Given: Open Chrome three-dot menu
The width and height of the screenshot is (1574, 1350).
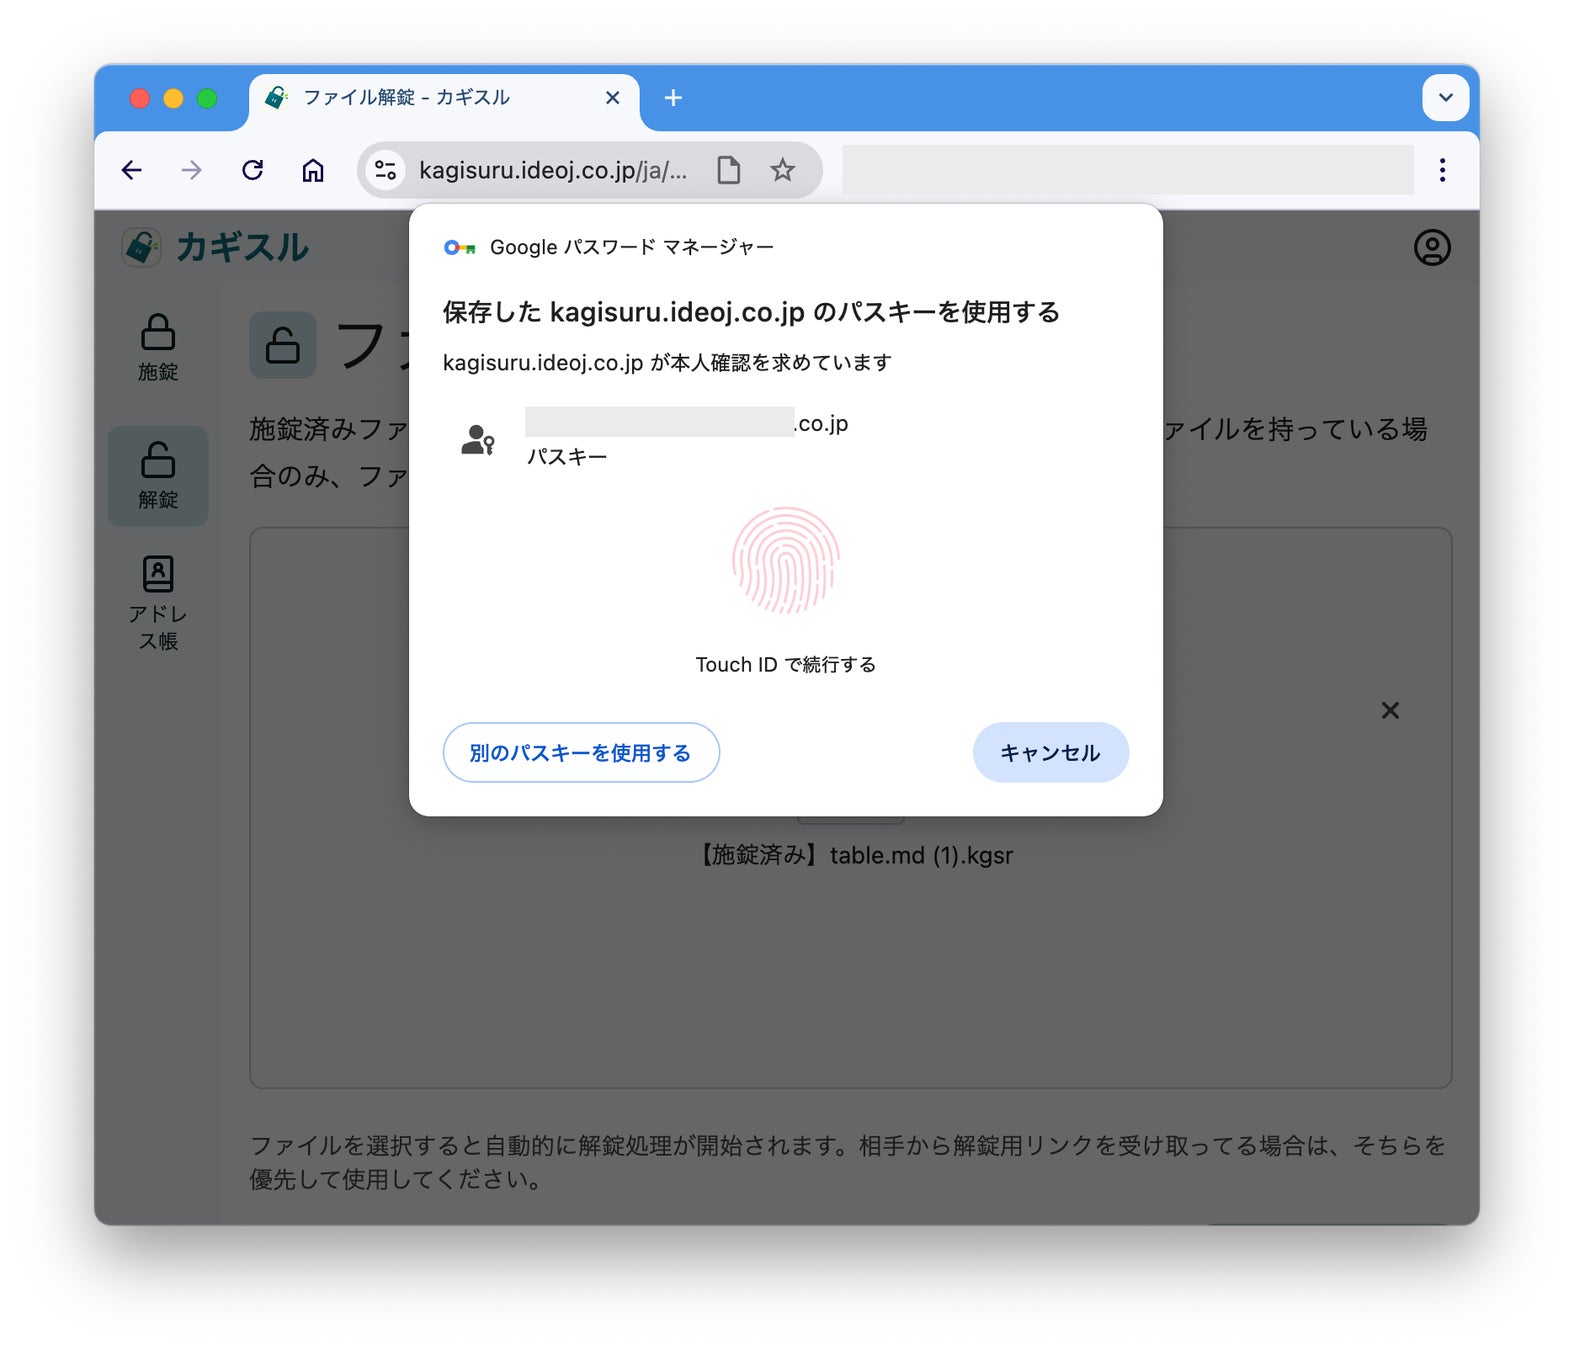Looking at the screenshot, I should point(1442,170).
